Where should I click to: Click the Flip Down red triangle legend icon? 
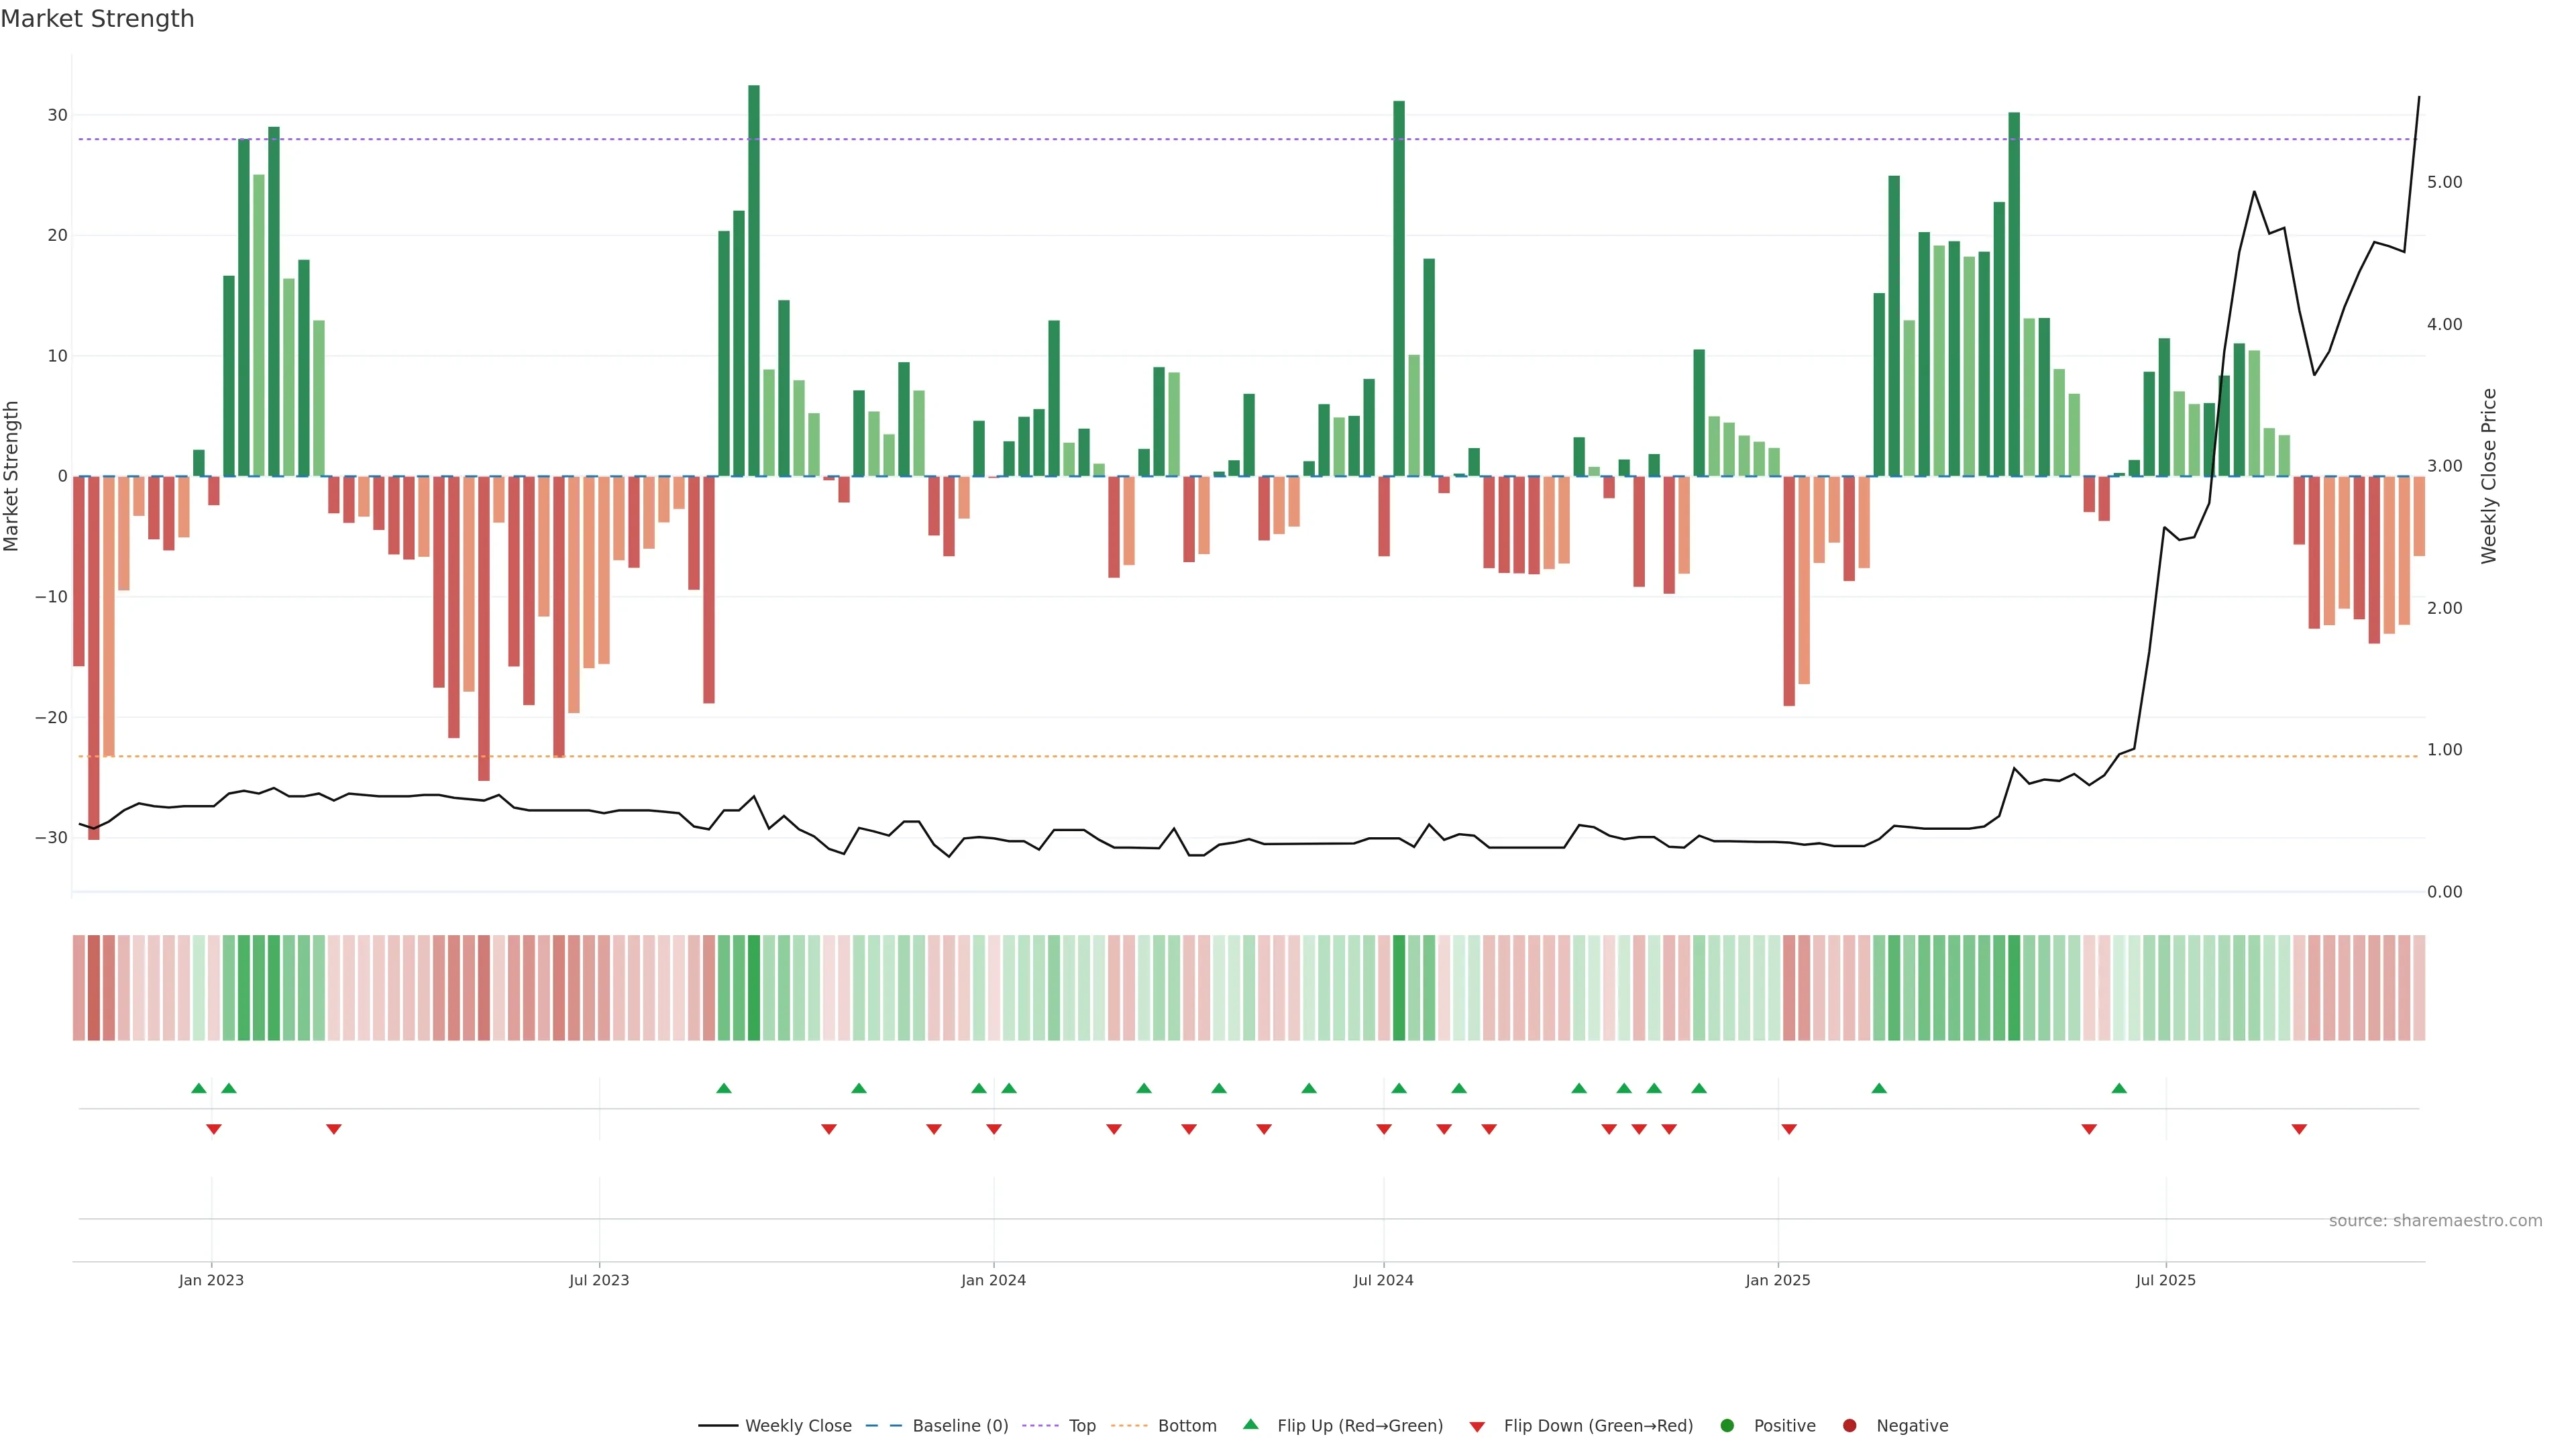coord(1477,1427)
